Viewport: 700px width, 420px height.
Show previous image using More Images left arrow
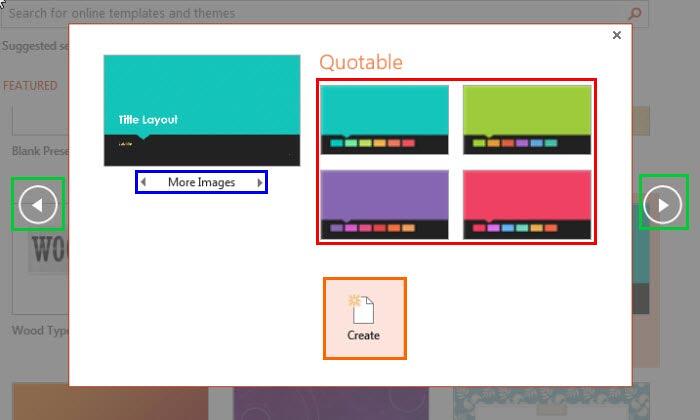pos(143,182)
